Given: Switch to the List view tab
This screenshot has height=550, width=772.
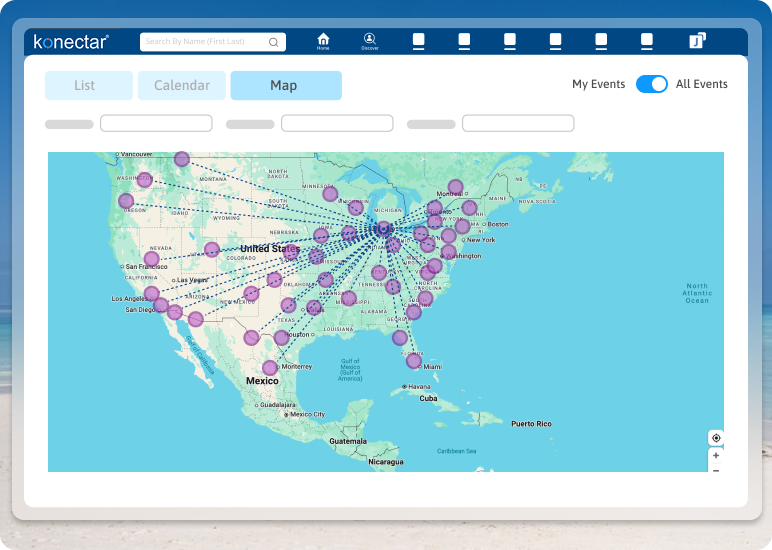Looking at the screenshot, I should [88, 86].
